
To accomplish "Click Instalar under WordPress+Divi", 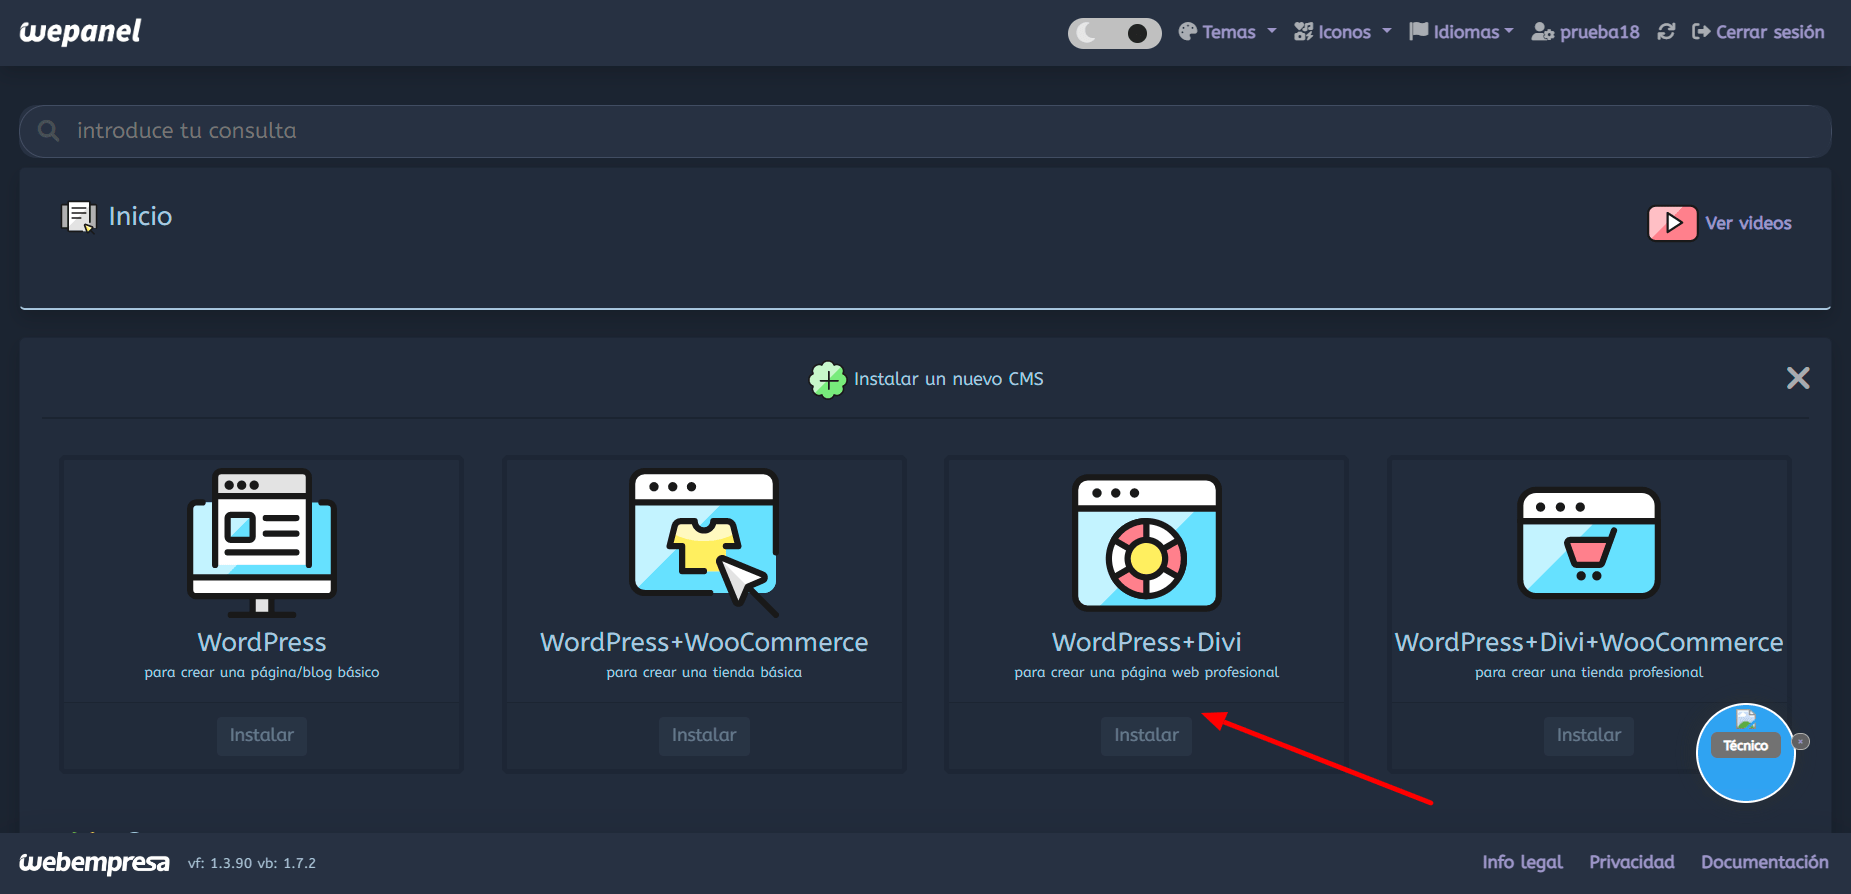I will (1147, 735).
